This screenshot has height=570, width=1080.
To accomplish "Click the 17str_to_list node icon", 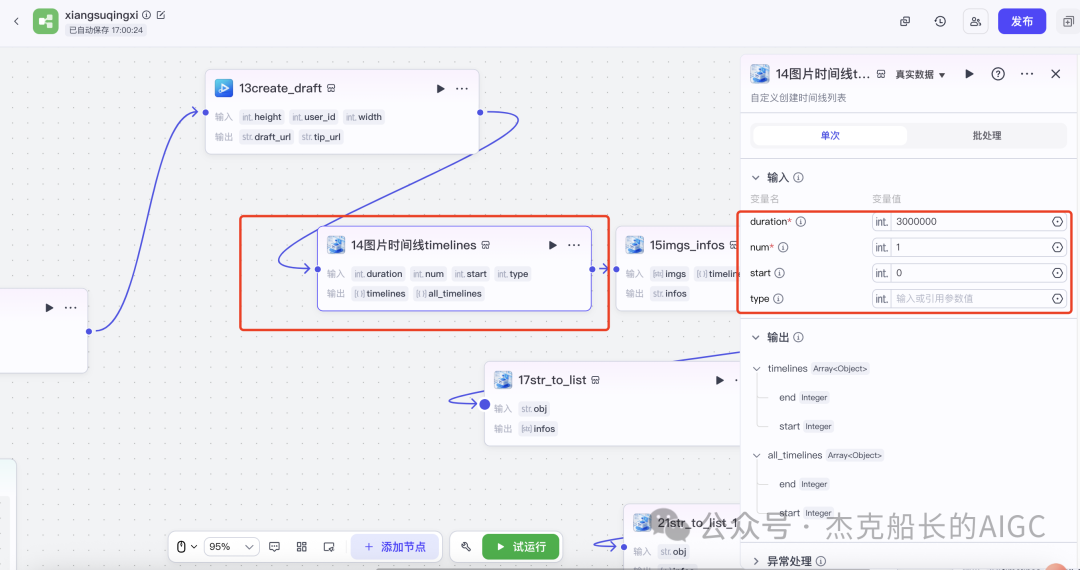I will [x=503, y=380].
